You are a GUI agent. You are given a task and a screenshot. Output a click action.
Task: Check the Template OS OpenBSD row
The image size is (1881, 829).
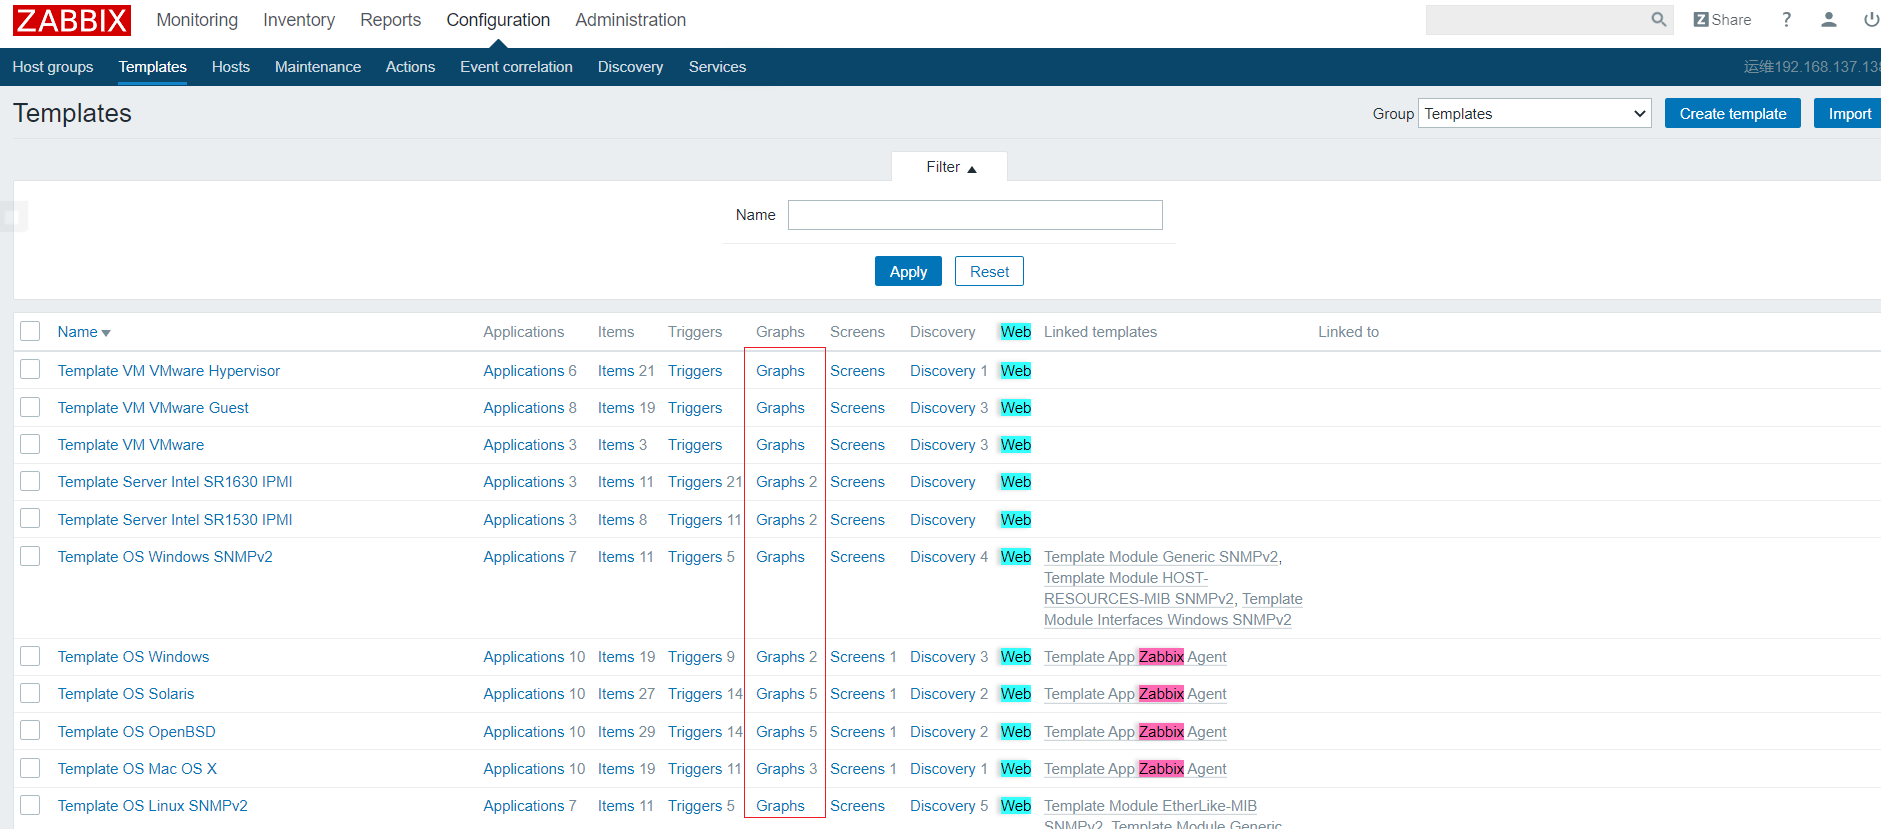30,731
